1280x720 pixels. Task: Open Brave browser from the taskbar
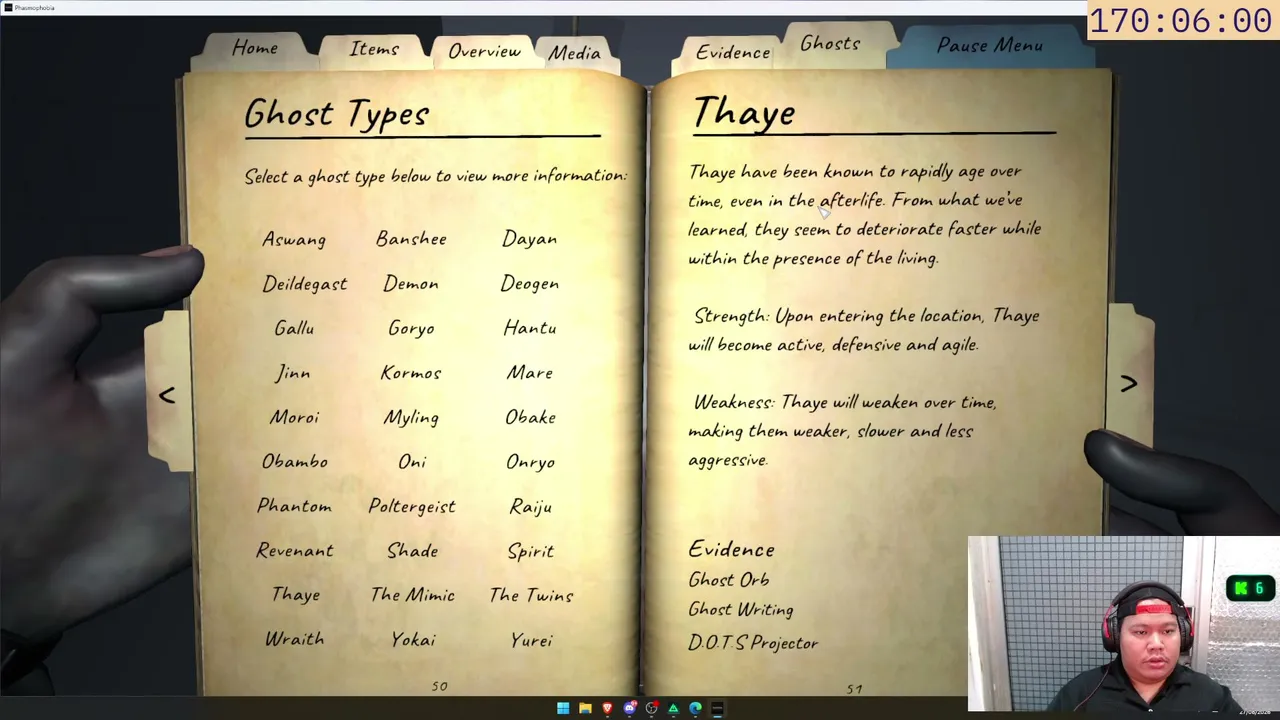pos(607,709)
